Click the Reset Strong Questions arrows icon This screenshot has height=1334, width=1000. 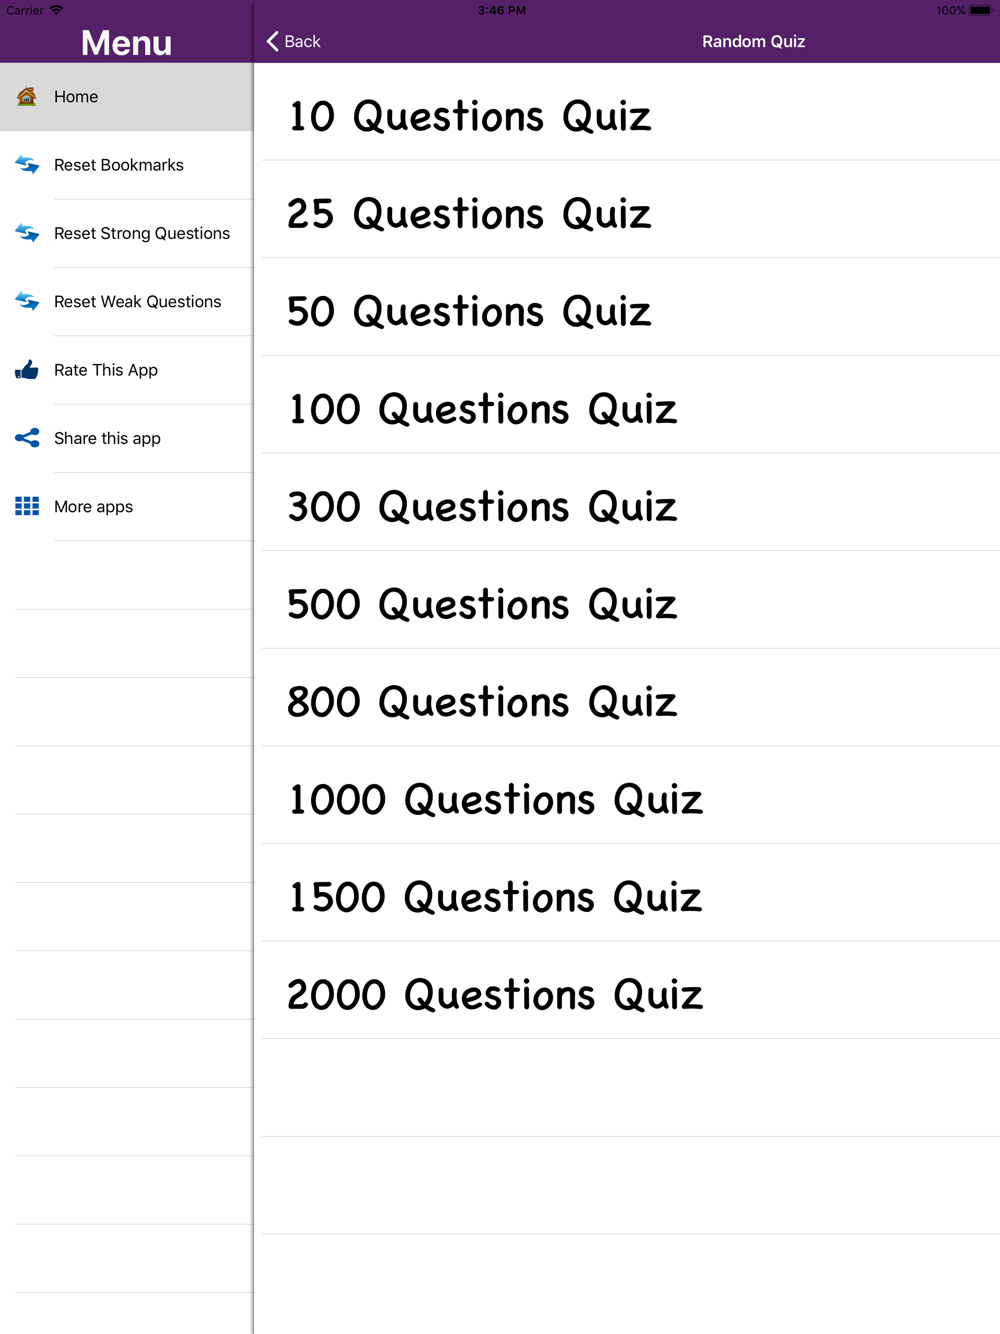click(27, 233)
